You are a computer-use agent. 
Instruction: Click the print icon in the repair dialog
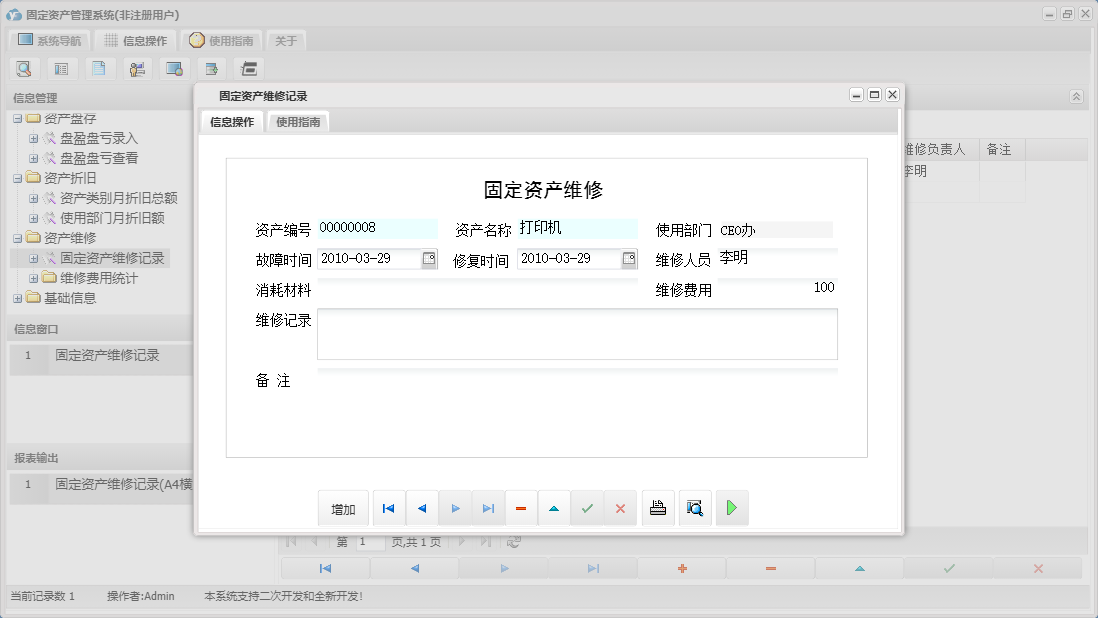657,508
